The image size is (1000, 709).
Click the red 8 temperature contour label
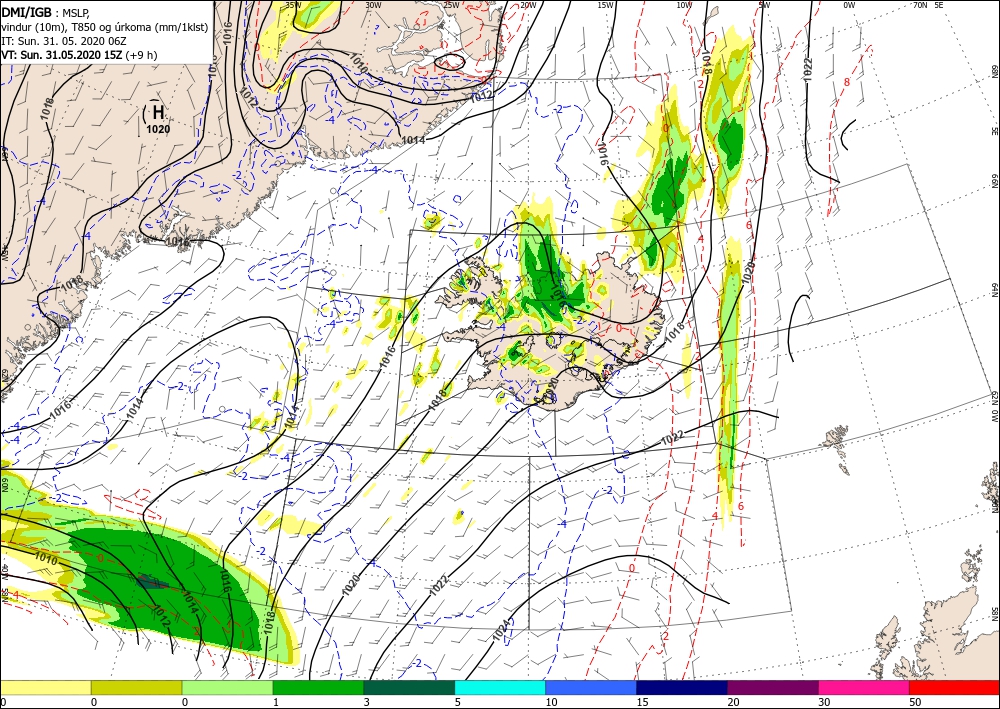click(846, 82)
